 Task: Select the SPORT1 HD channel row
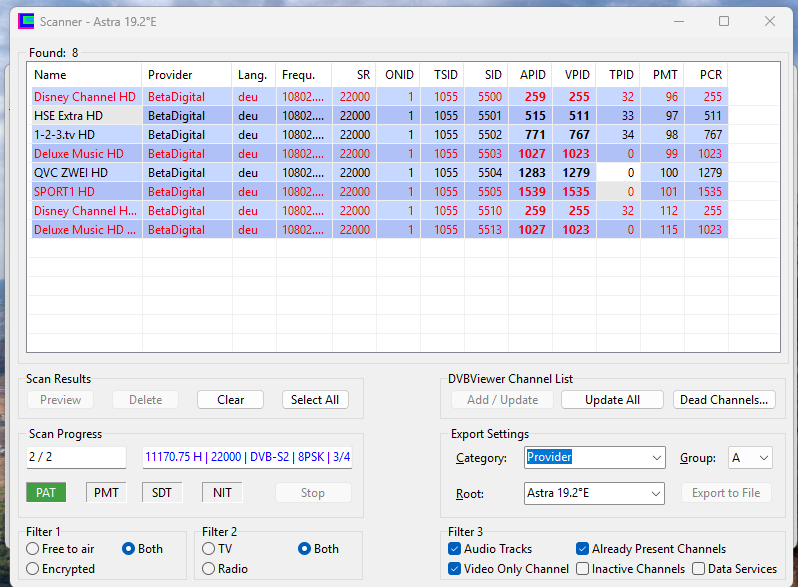pos(85,192)
